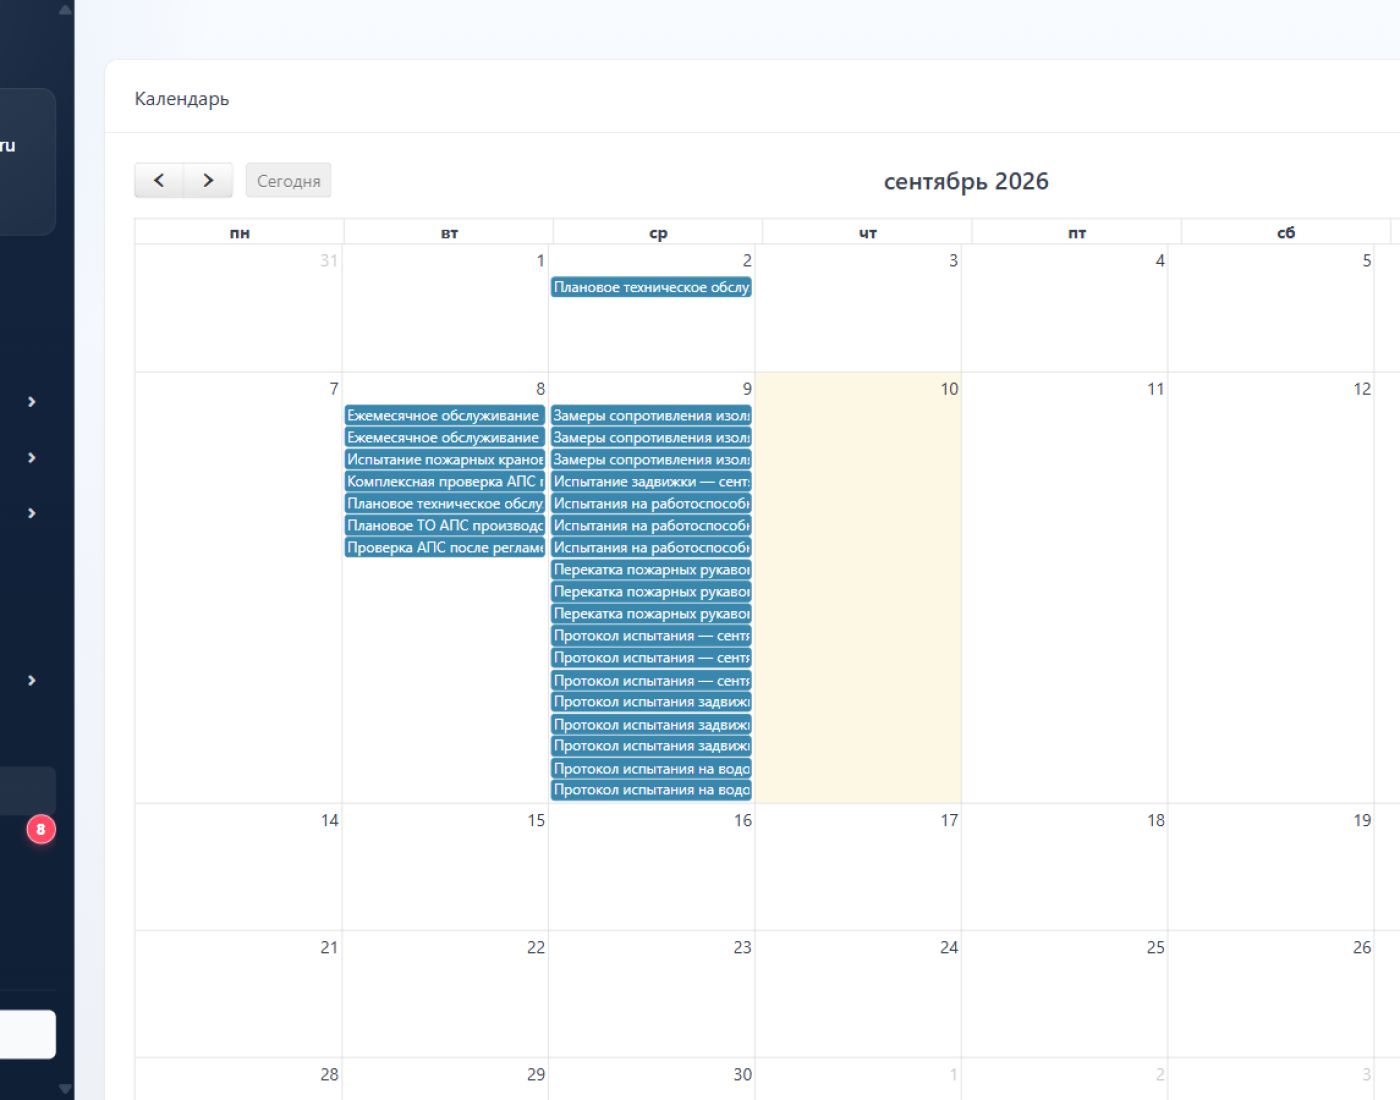The width and height of the screenshot is (1400, 1100).
Task: Select day number 30 in the calendar
Action: [x=743, y=1074]
